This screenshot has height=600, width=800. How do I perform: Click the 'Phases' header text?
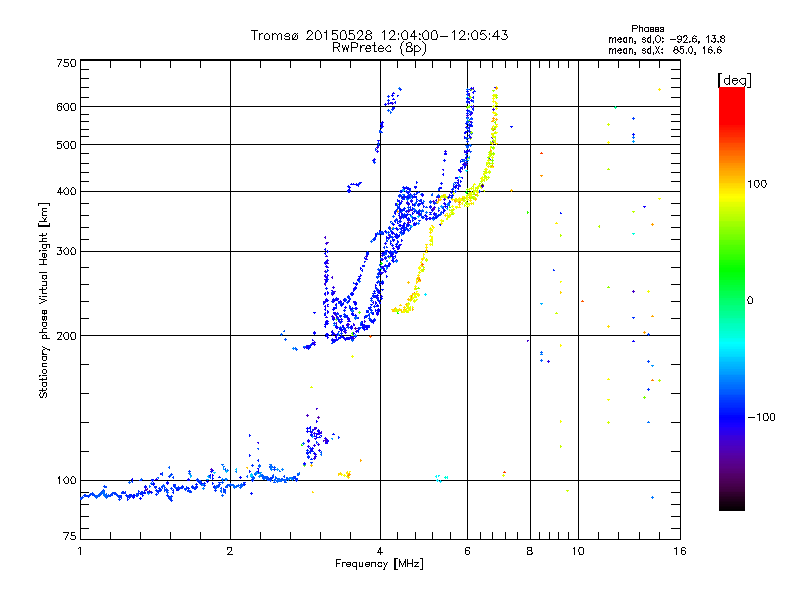(x=647, y=29)
